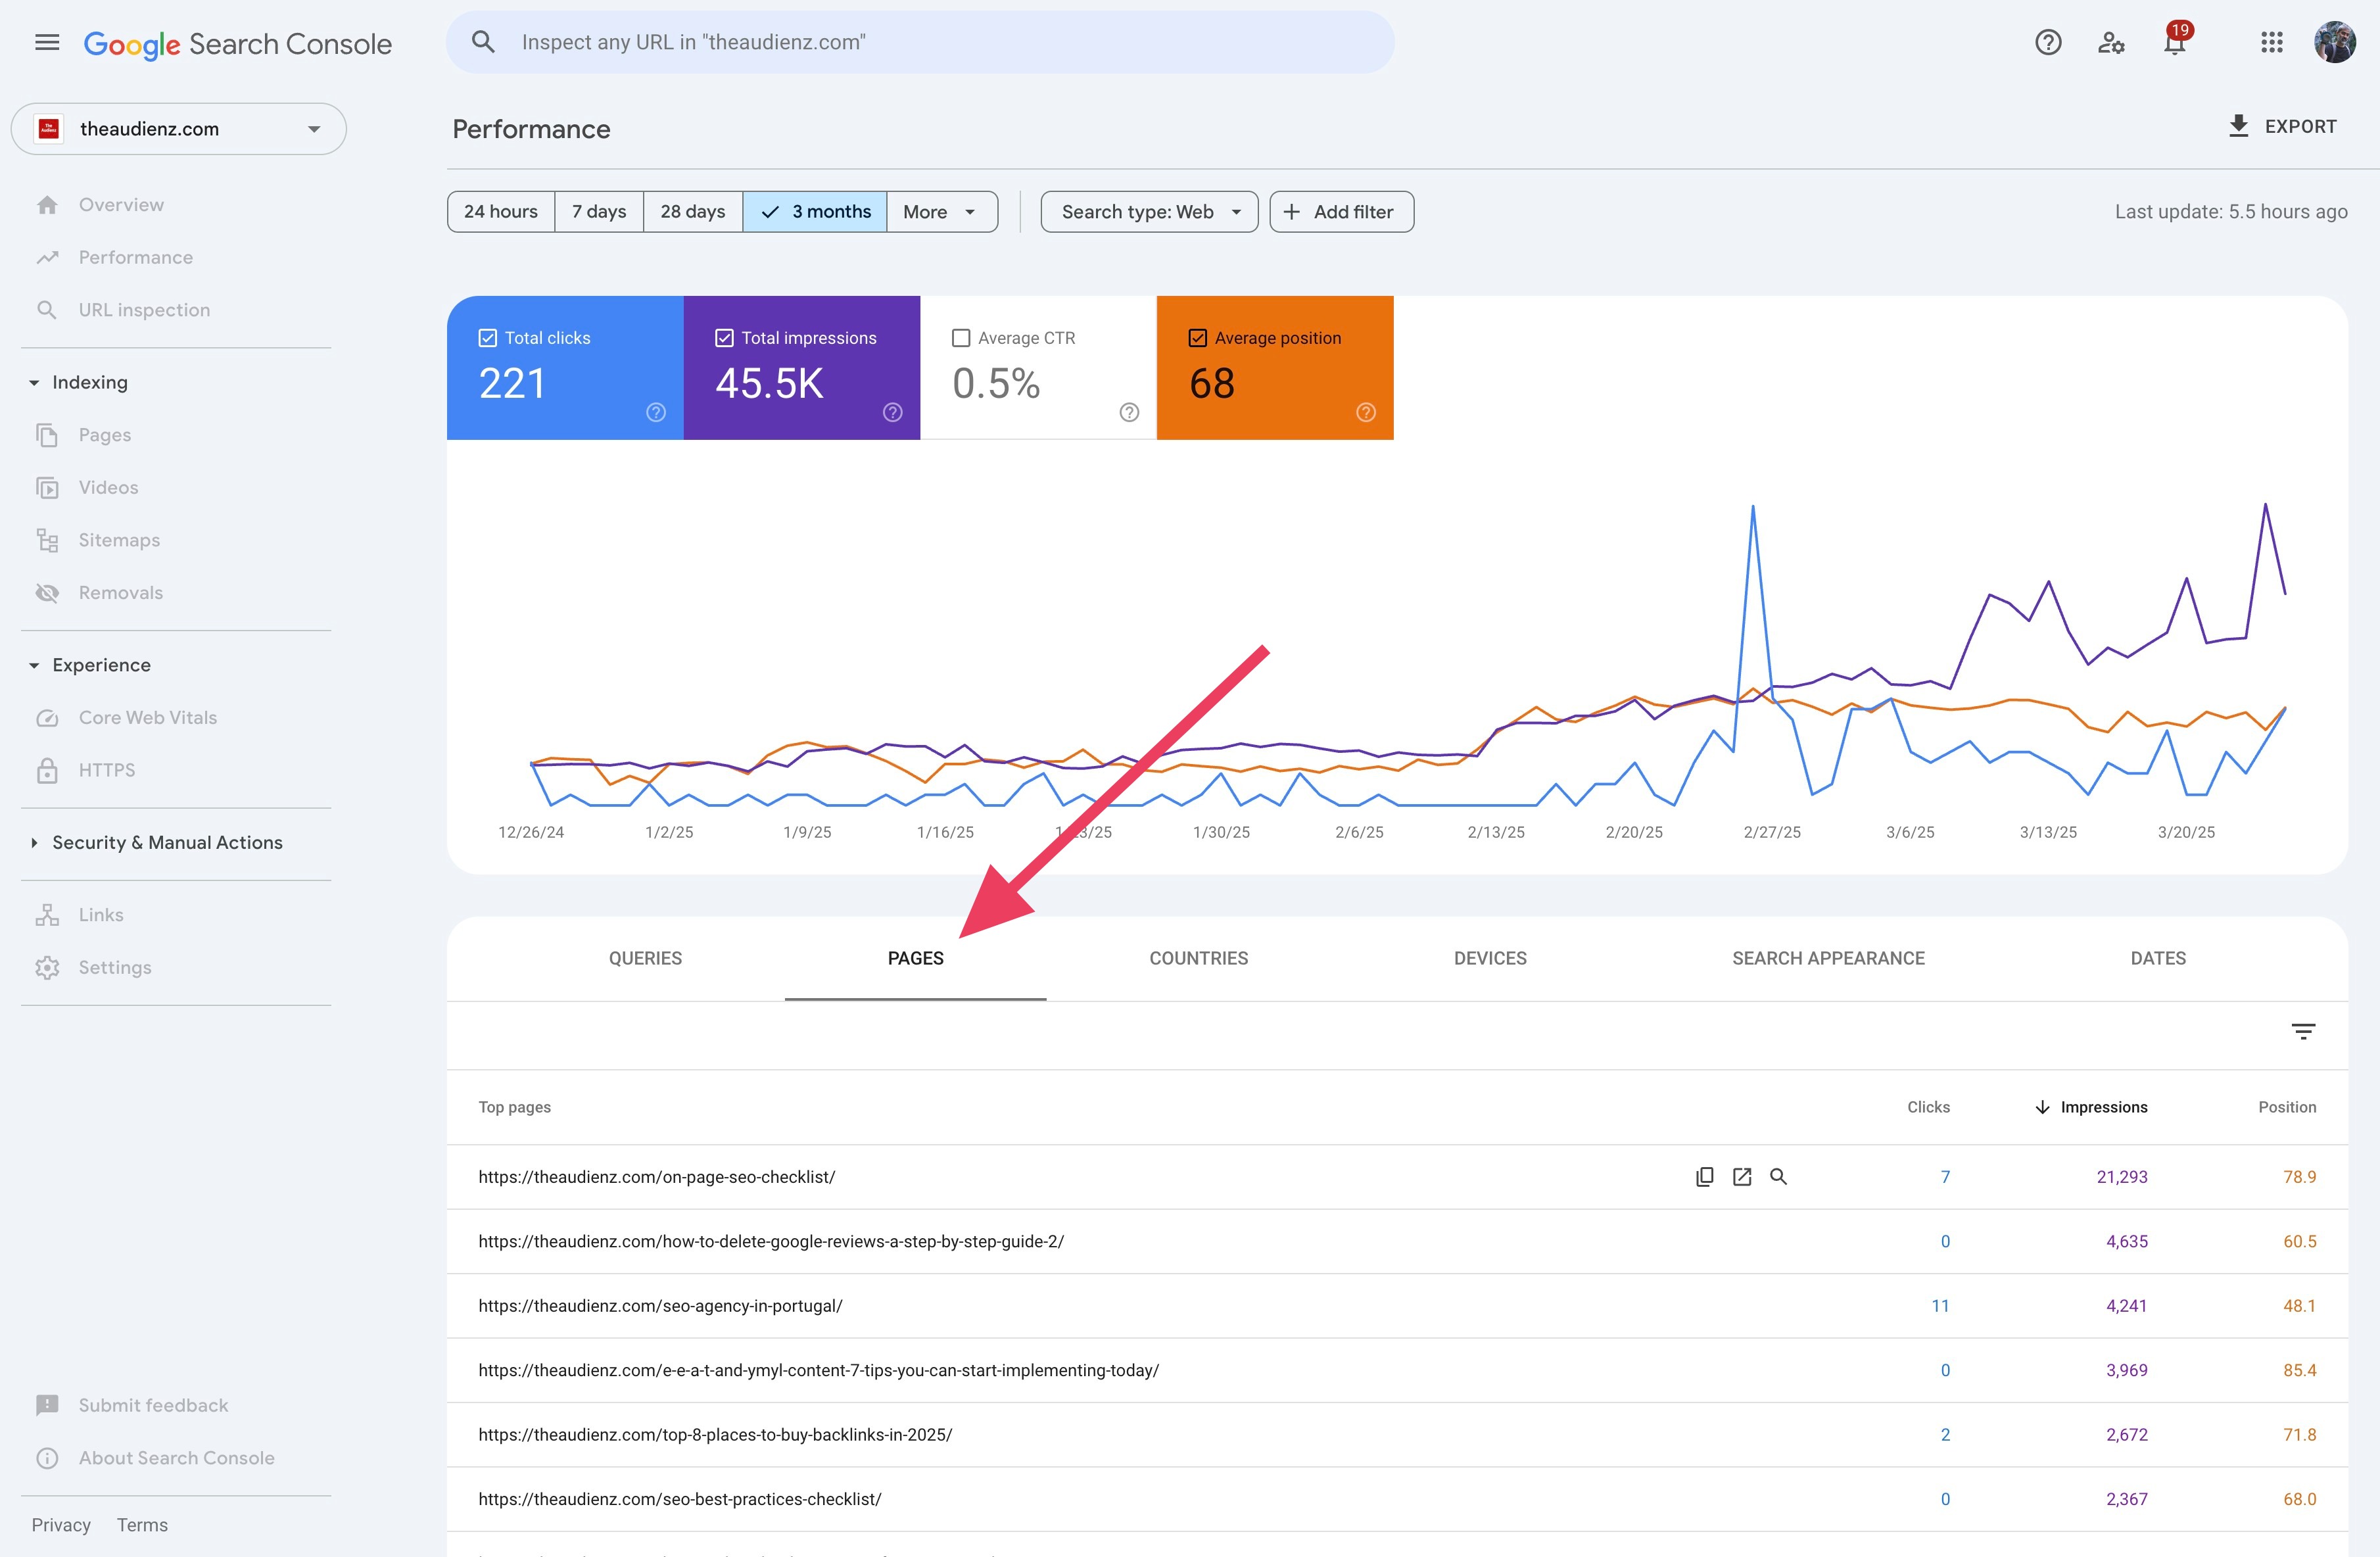This screenshot has height=1557, width=2380.
Task: Open Core Web Vitals report
Action: pyautogui.click(x=147, y=718)
